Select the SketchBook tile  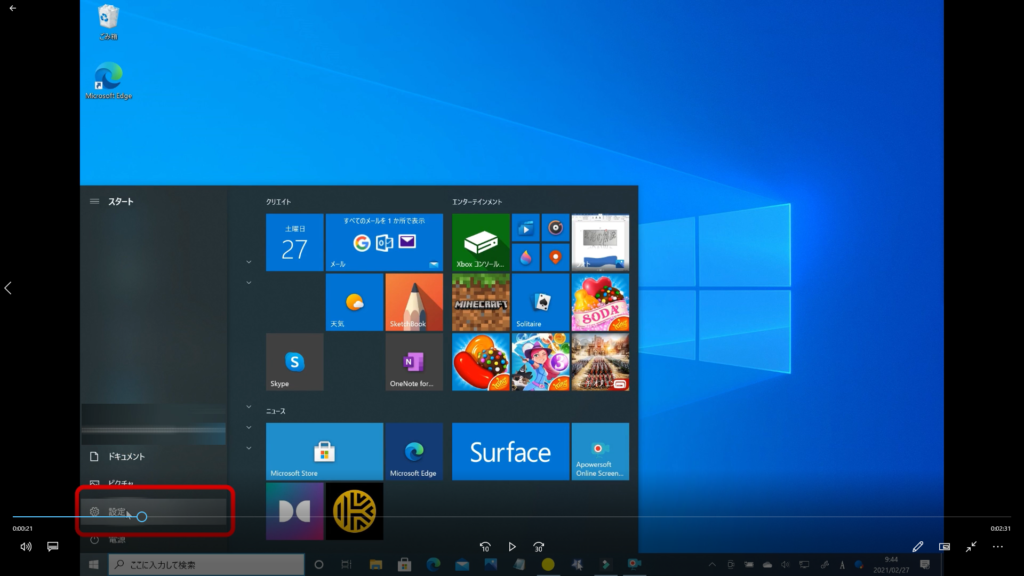414,302
